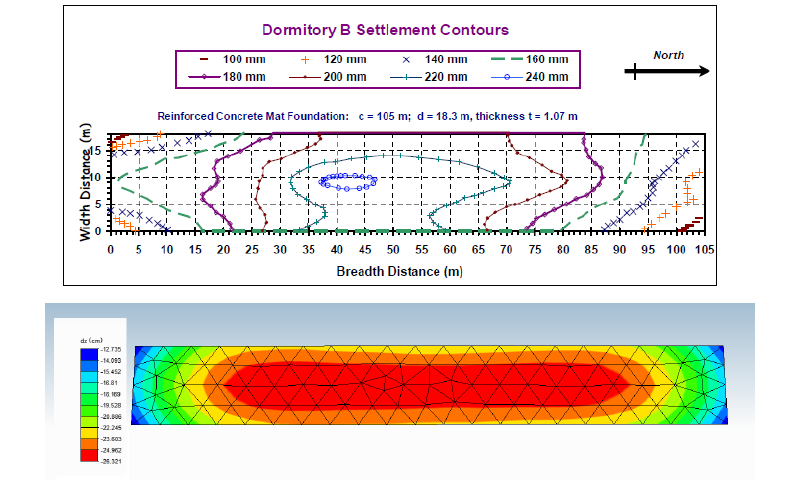800x480 pixels.
Task: Click breadth axis tick label 105
Action: [x=705, y=250]
